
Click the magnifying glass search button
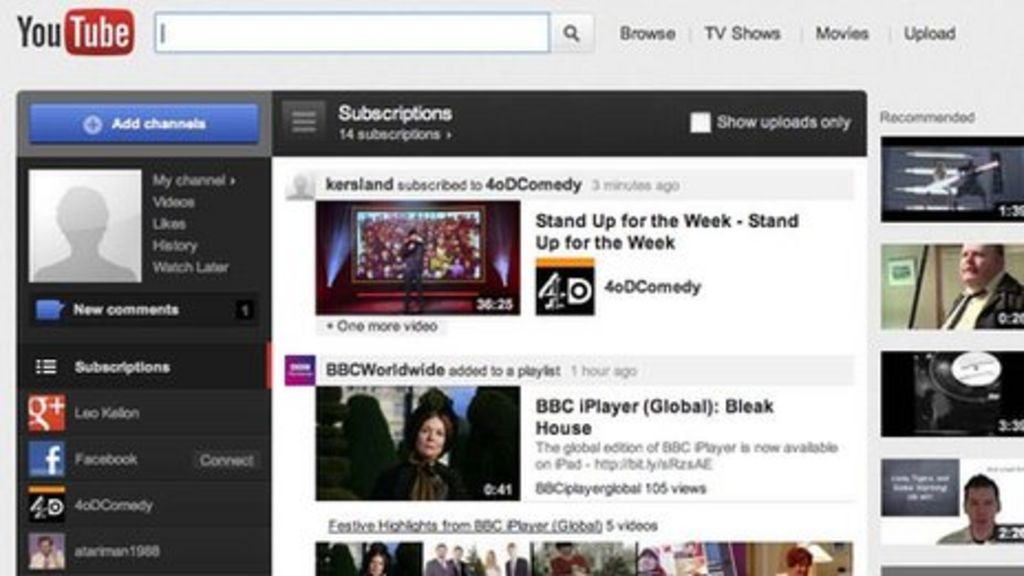click(571, 33)
